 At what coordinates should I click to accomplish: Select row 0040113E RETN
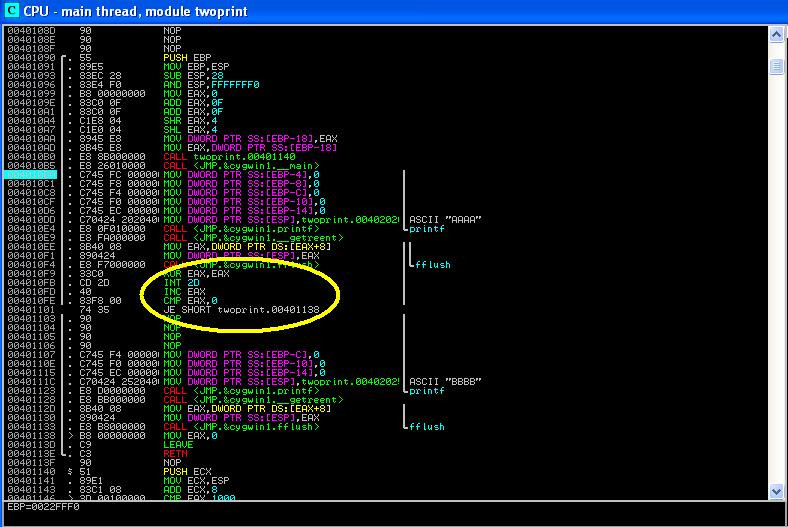click(386, 454)
